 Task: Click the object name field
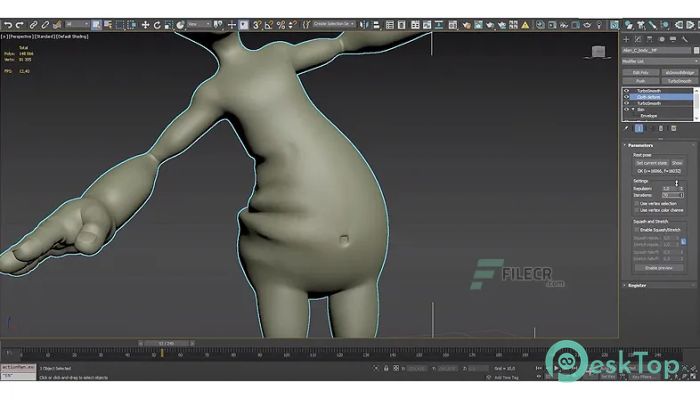point(656,50)
